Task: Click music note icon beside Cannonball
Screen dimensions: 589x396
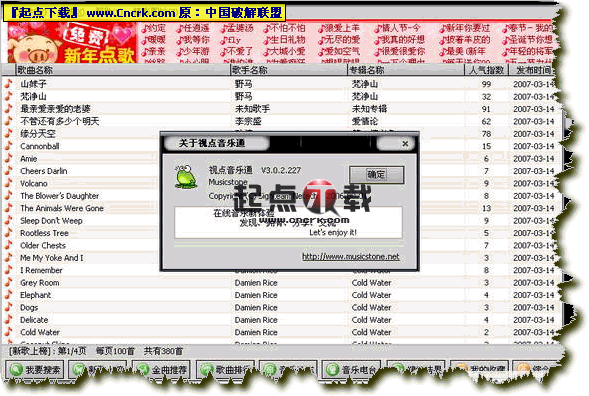Action: pyautogui.click(x=8, y=146)
